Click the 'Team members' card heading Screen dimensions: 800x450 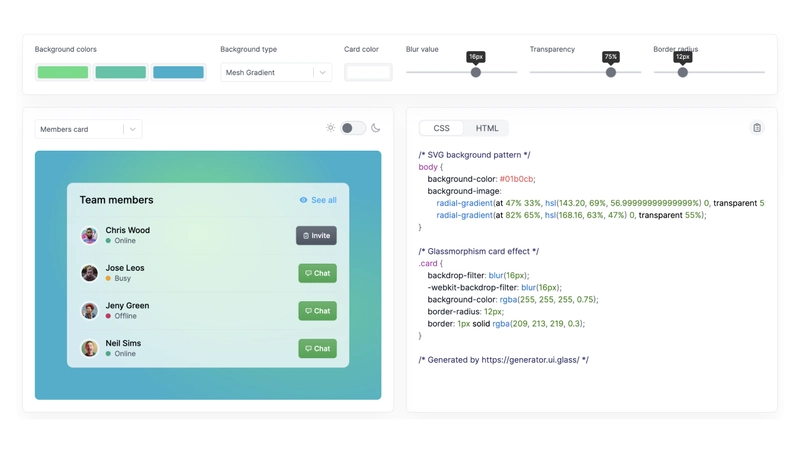pyautogui.click(x=116, y=200)
